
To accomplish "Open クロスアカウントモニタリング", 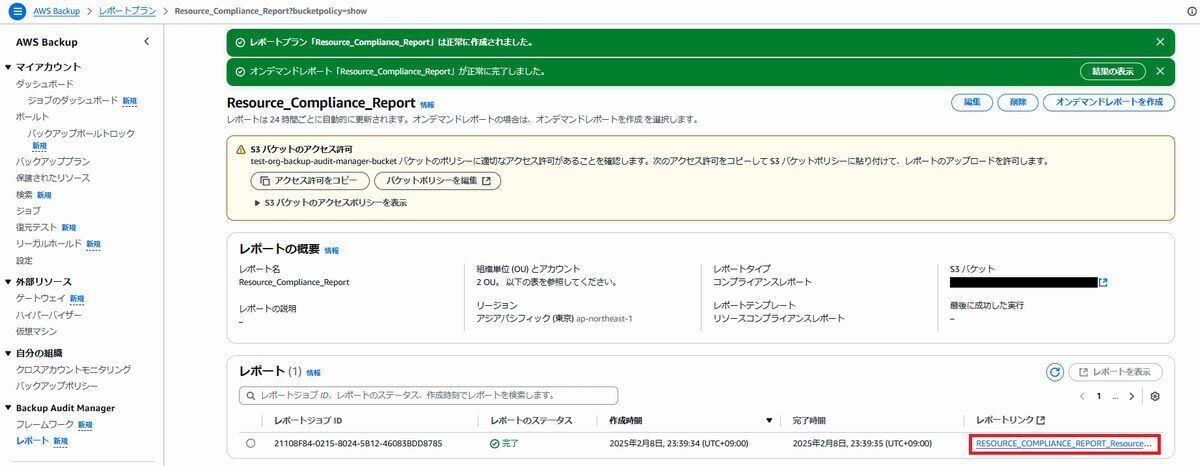I will point(73,369).
